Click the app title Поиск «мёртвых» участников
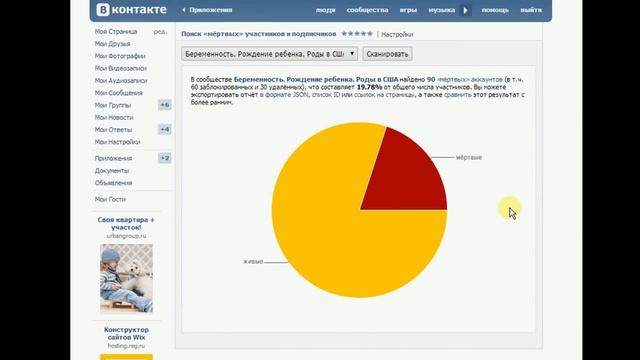Screen dimensions: 640x360 click(x=258, y=34)
